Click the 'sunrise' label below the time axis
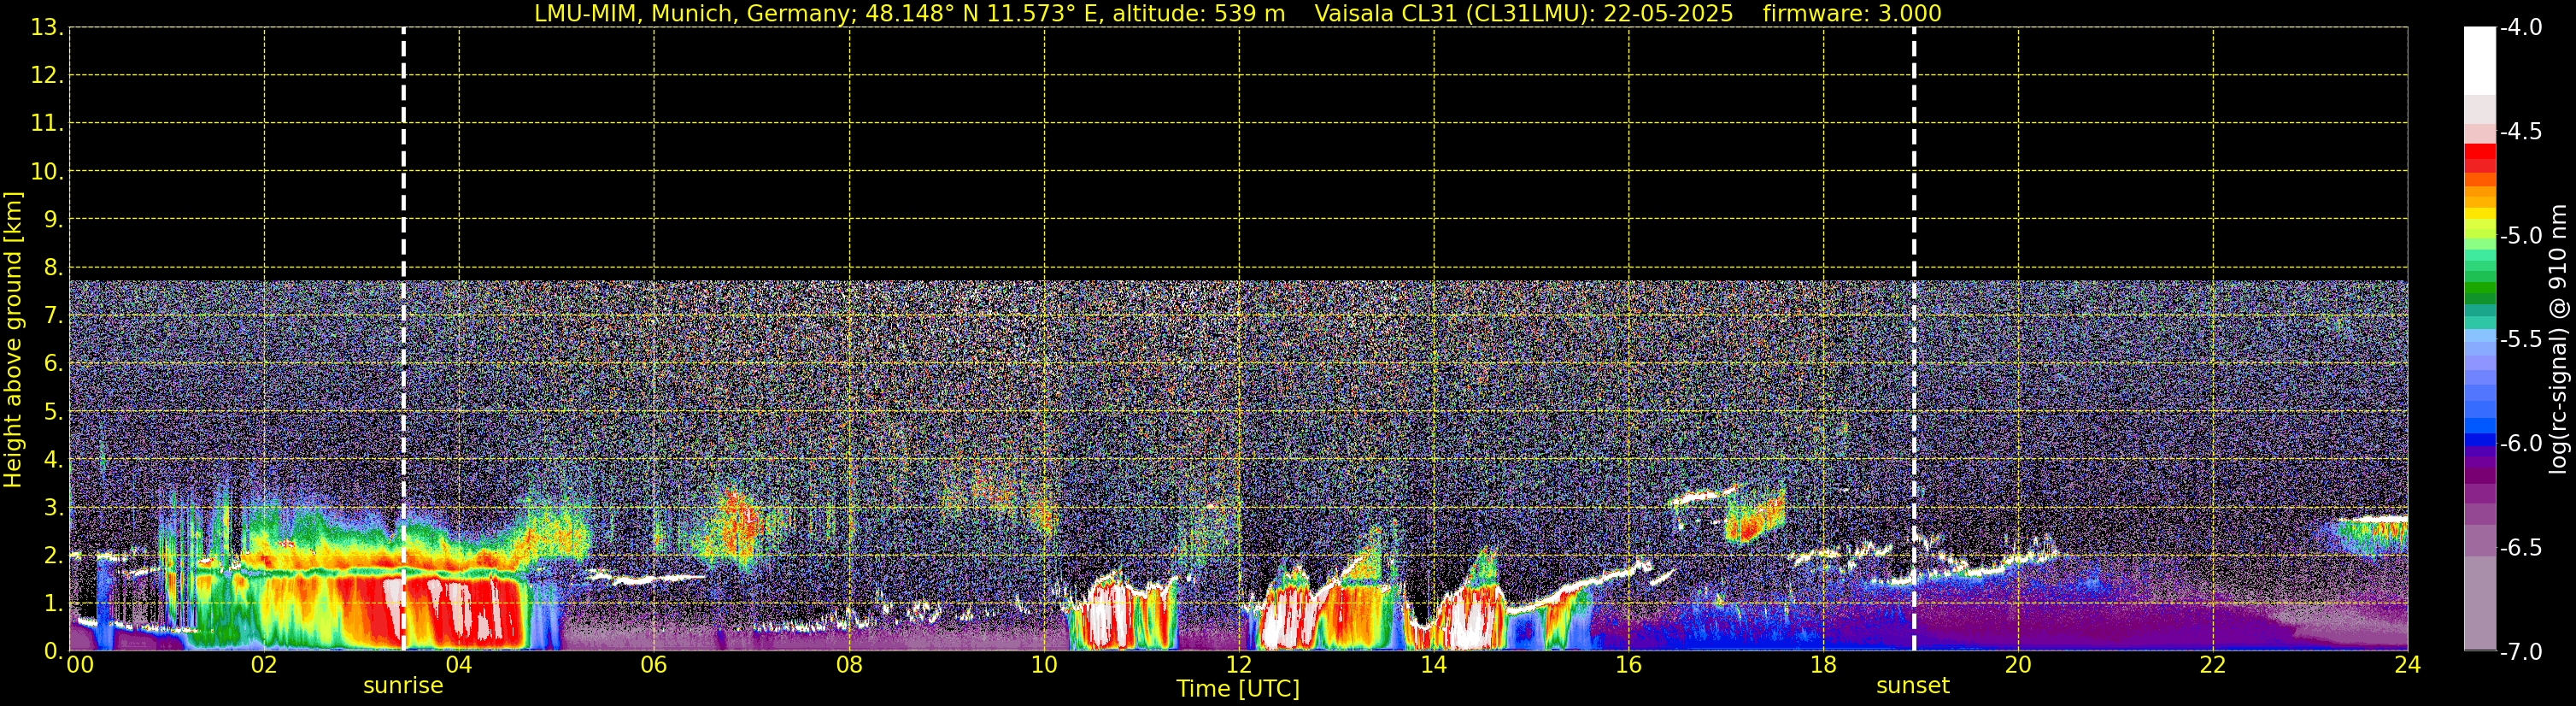This screenshot has height=706, width=2576. coord(403,686)
